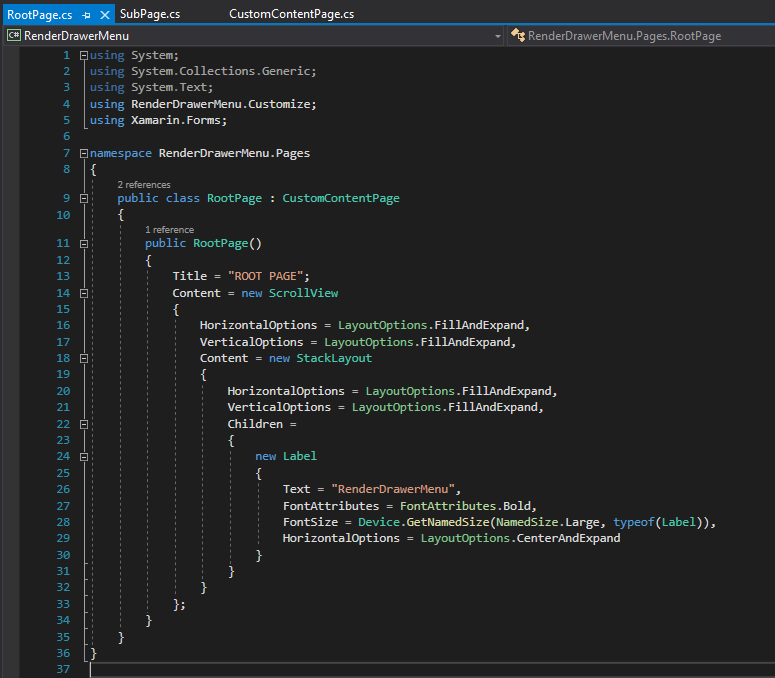Click the 'Children =' property
775x678 pixels.
[262, 424]
